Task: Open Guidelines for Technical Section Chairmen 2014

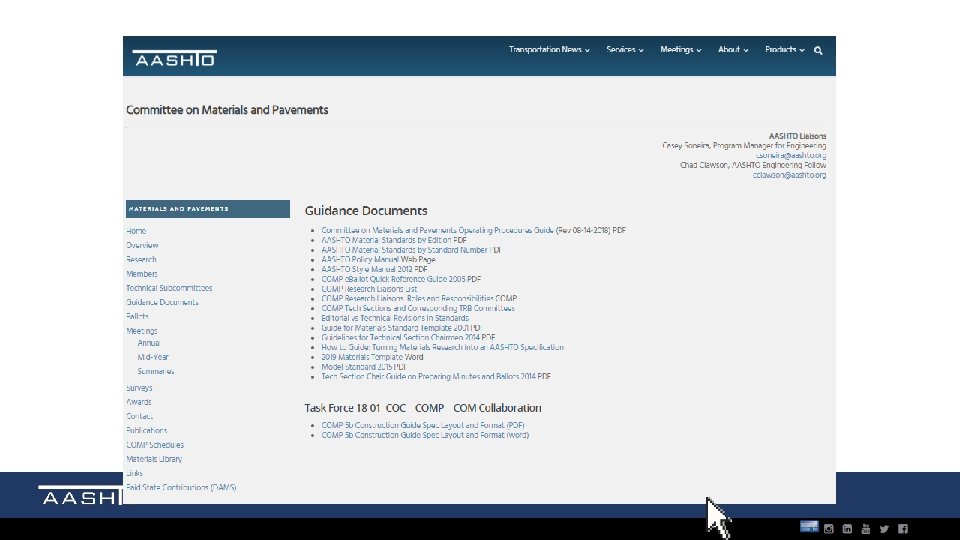Action: (408, 337)
